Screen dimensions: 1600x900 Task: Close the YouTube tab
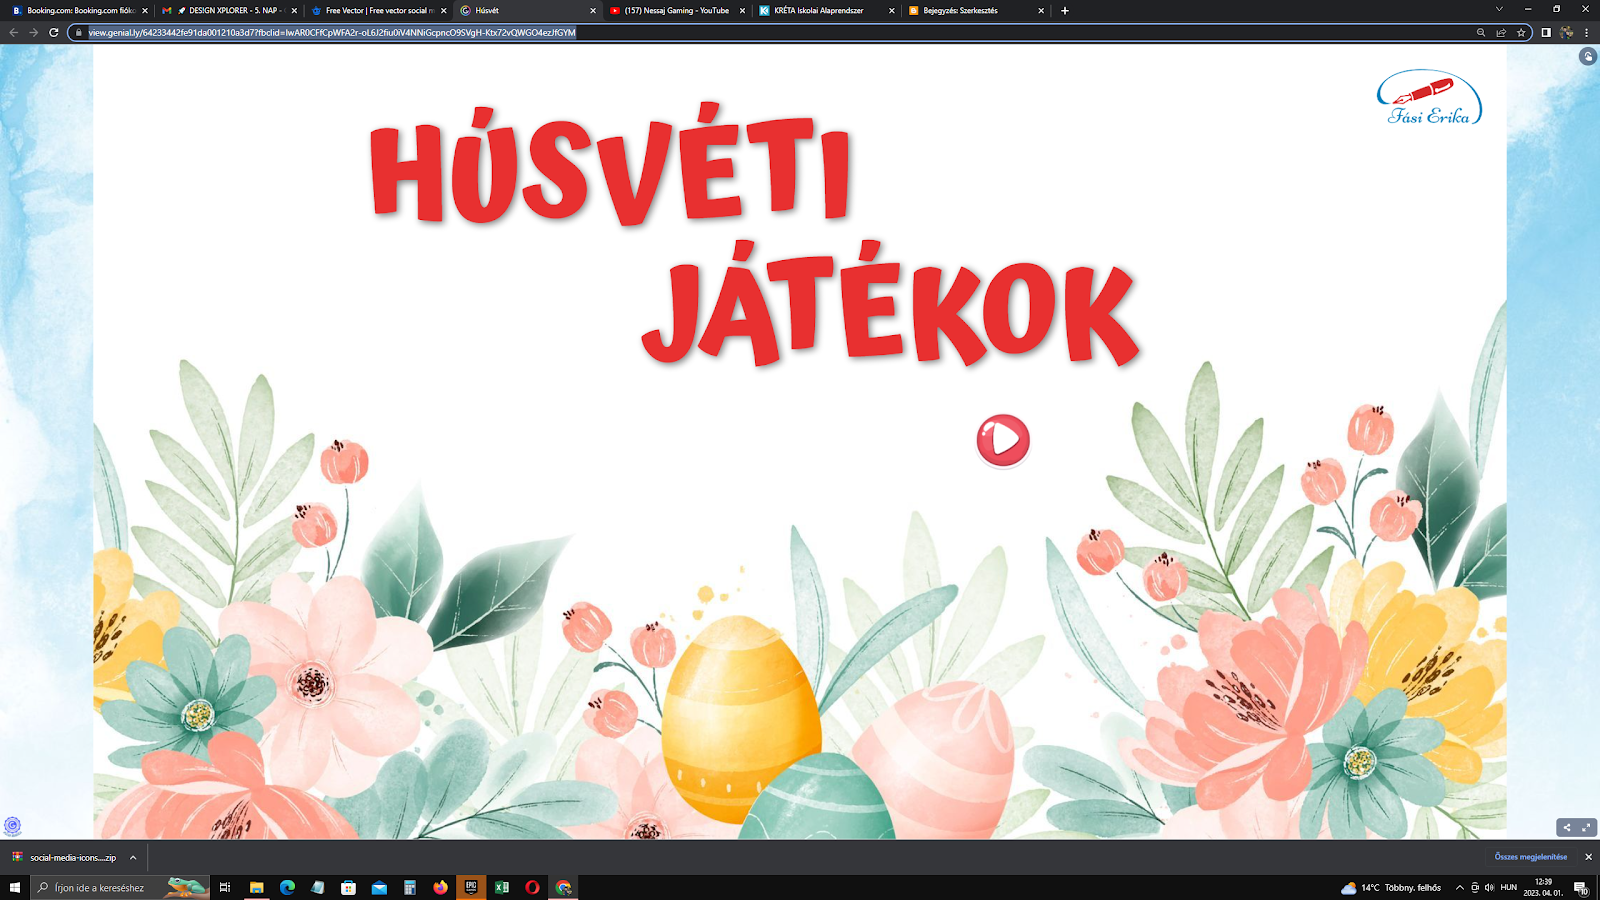coord(742,10)
